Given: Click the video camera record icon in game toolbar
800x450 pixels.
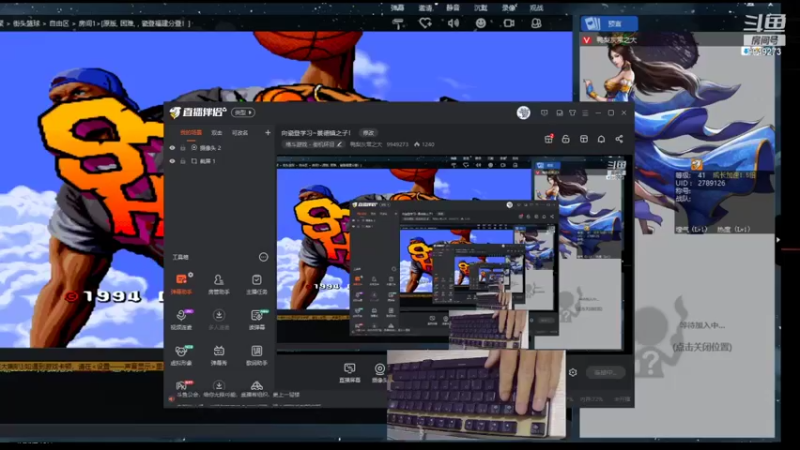Looking at the screenshot, I should pos(509,23).
